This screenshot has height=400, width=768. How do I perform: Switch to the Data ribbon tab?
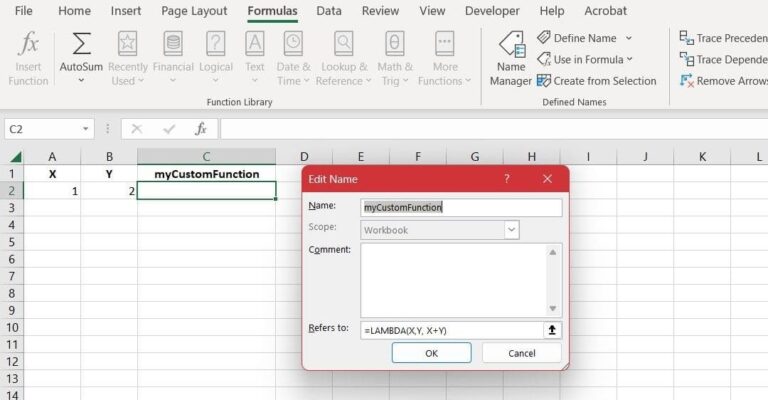pos(328,11)
